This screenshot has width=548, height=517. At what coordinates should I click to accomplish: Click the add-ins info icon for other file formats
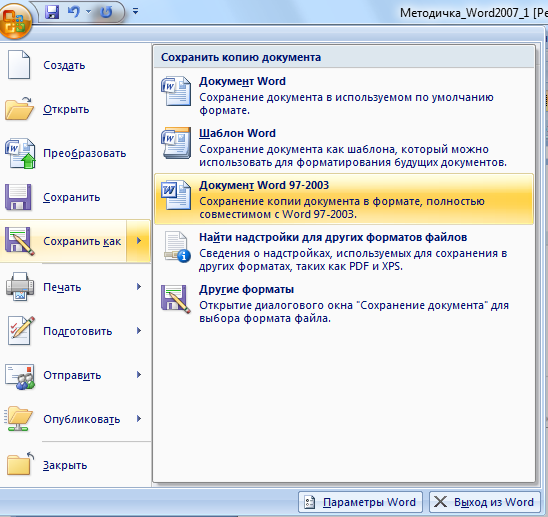point(177,246)
